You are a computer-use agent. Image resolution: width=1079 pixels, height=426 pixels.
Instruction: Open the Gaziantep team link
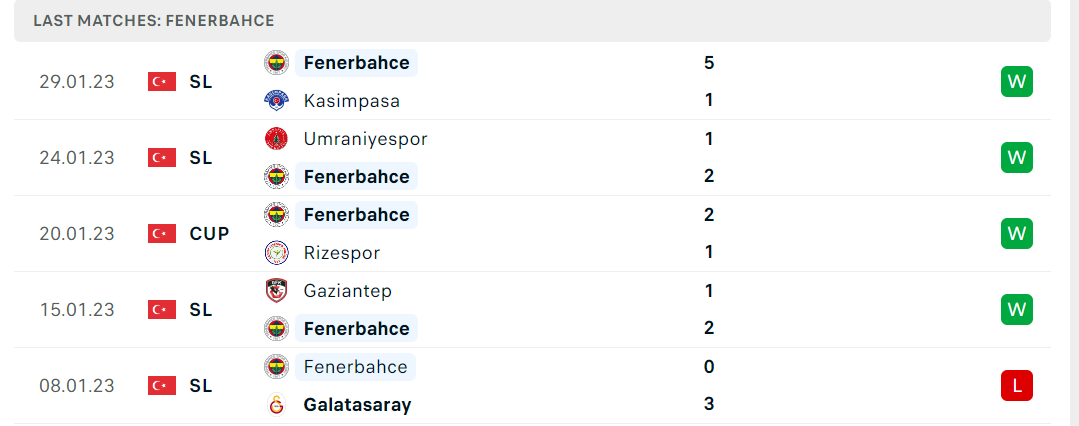(x=348, y=291)
